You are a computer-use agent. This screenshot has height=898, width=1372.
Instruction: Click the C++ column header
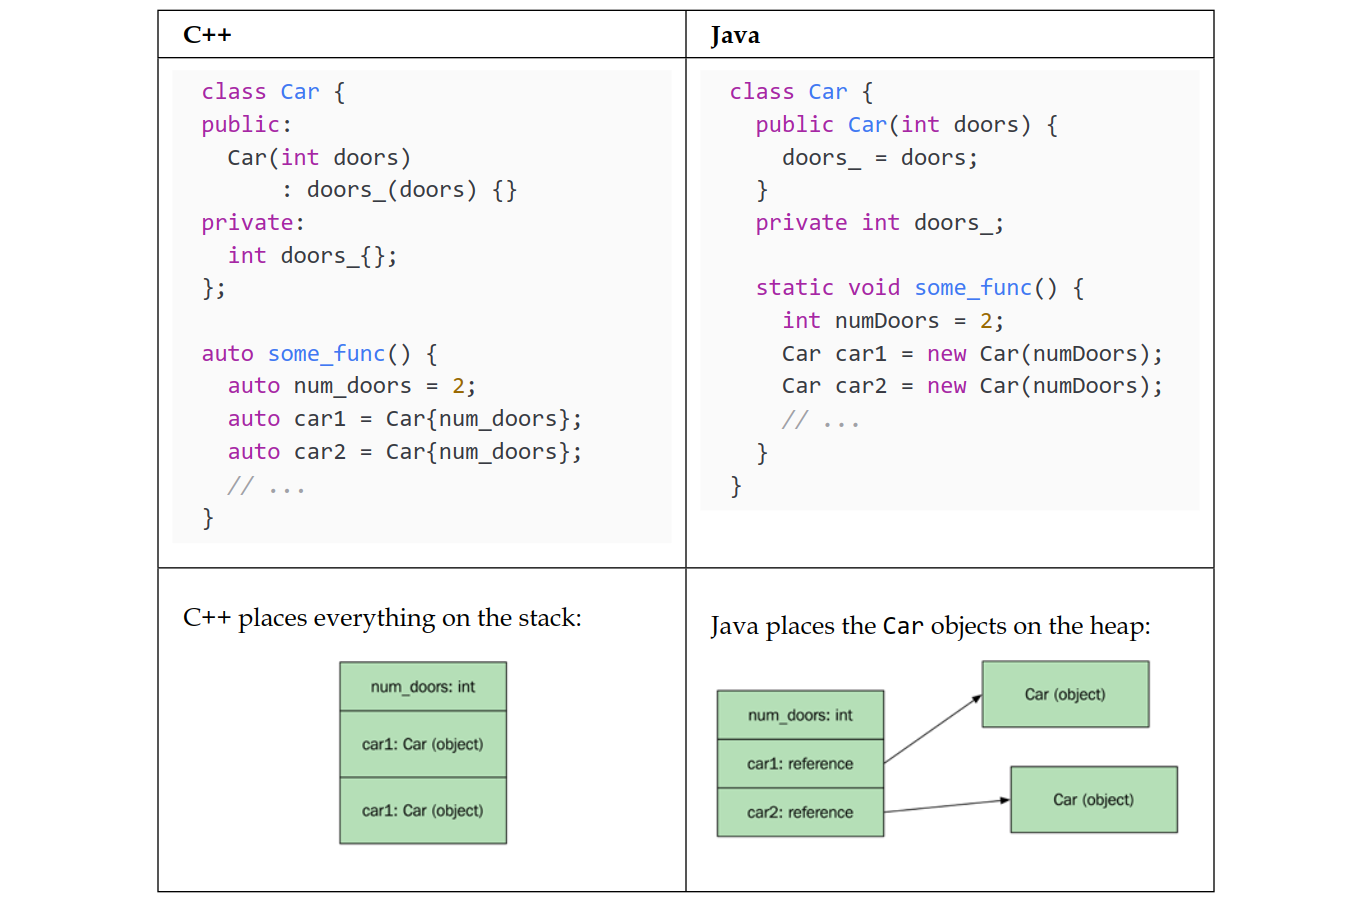[x=207, y=35]
